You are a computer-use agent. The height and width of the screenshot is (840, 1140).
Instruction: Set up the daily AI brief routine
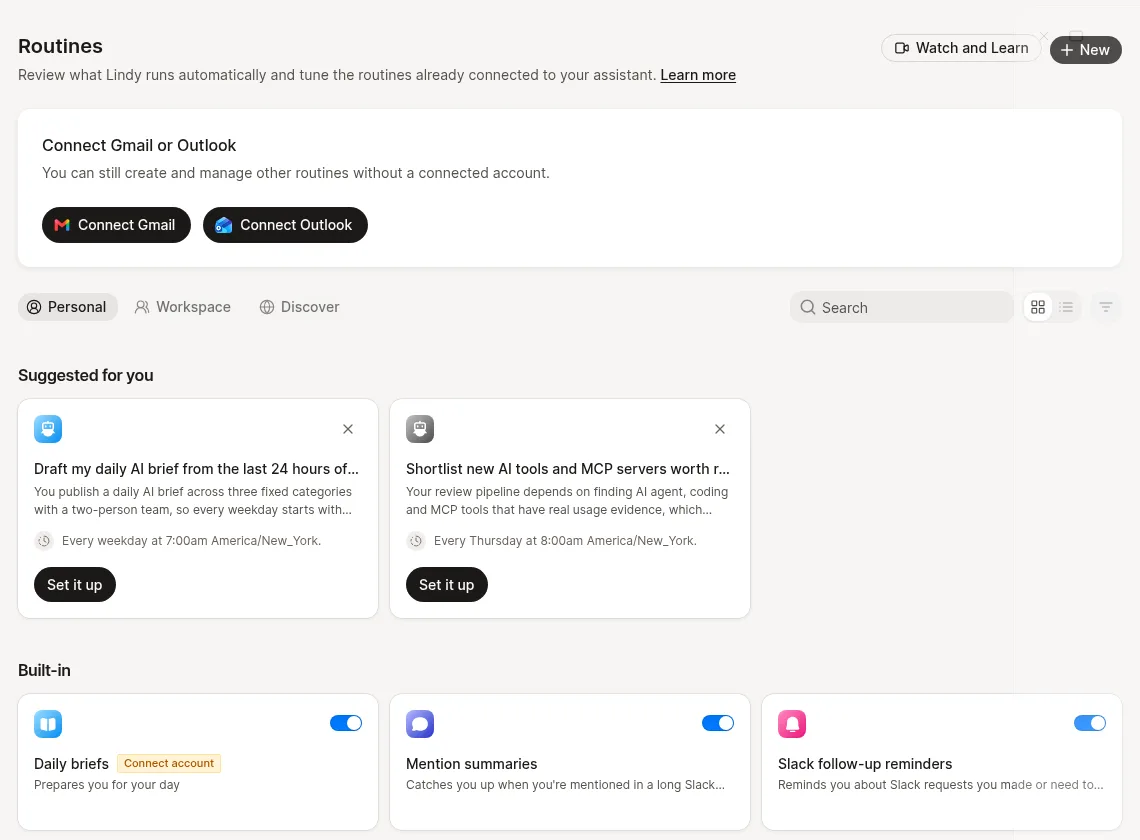click(x=75, y=585)
